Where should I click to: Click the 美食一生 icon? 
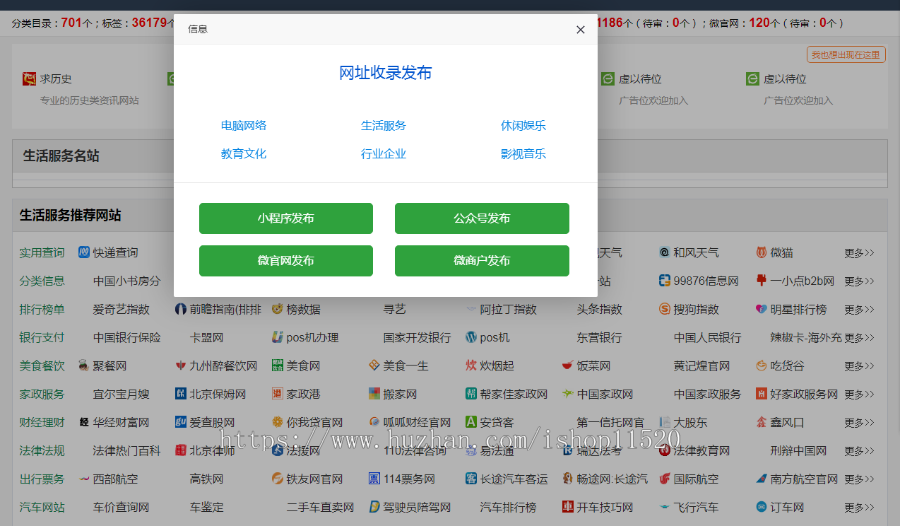pyautogui.click(x=374, y=365)
